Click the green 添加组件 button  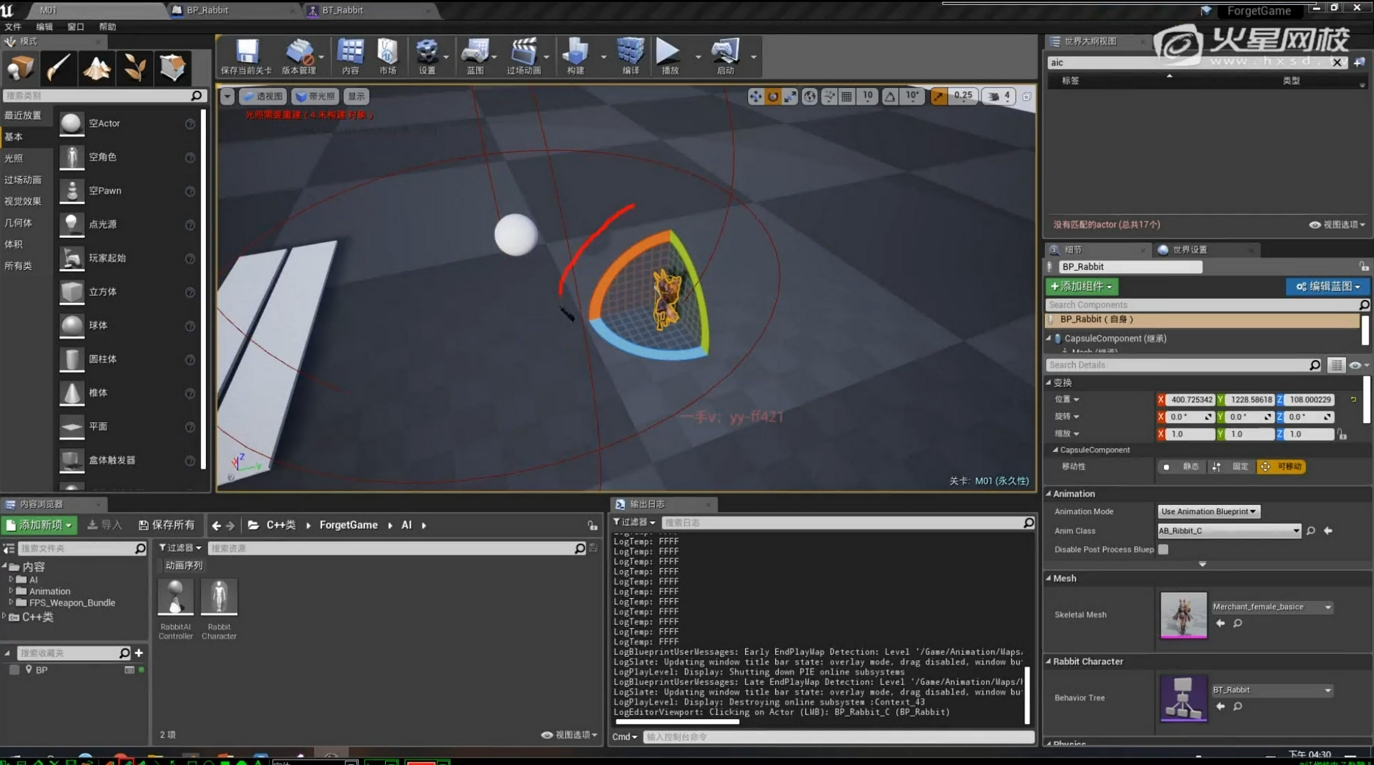point(1082,286)
